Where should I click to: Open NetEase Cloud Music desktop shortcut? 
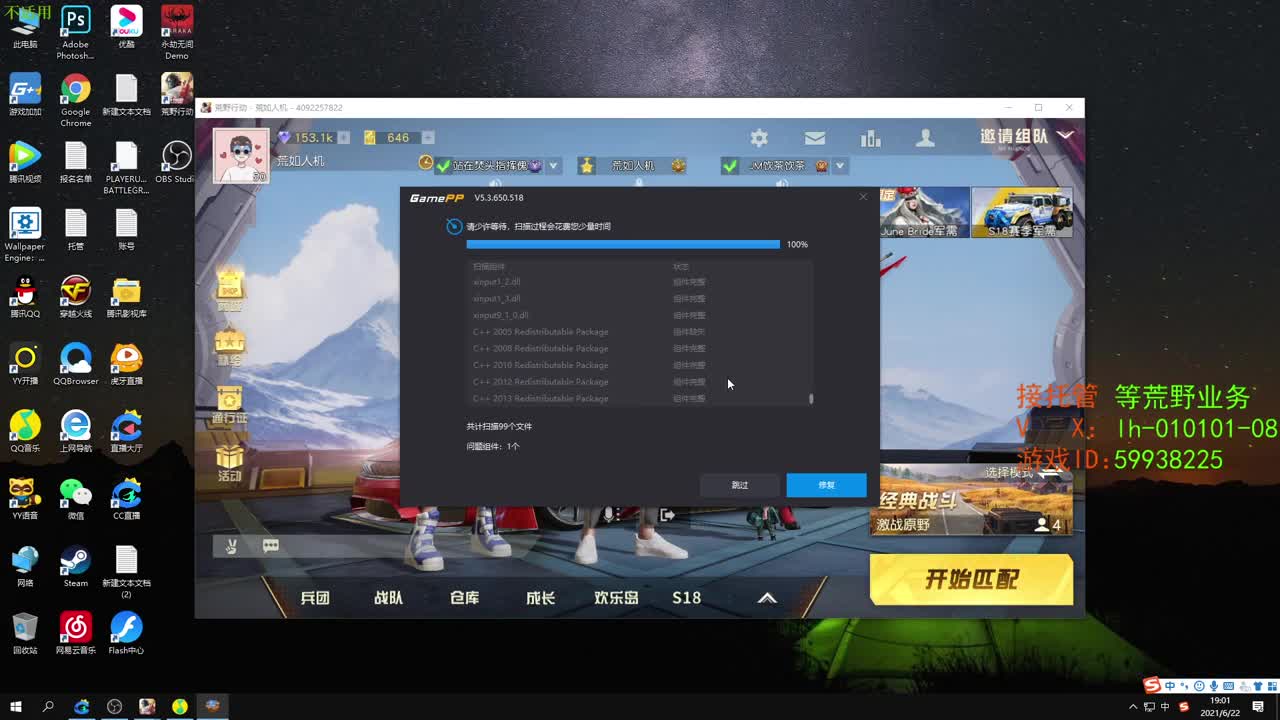[x=75, y=633]
